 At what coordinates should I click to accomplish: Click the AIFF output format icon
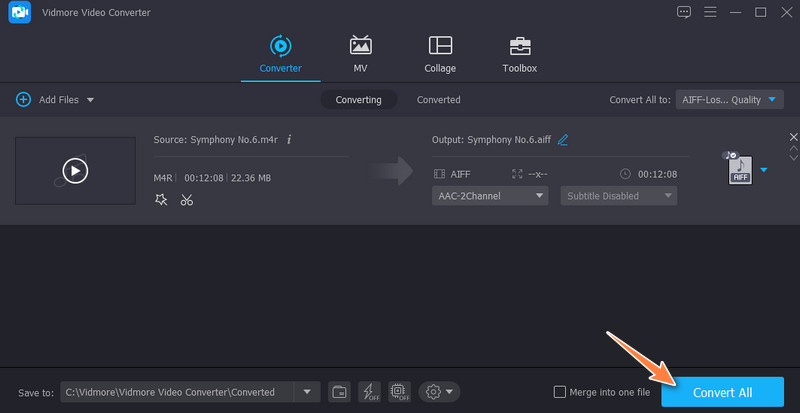739,168
